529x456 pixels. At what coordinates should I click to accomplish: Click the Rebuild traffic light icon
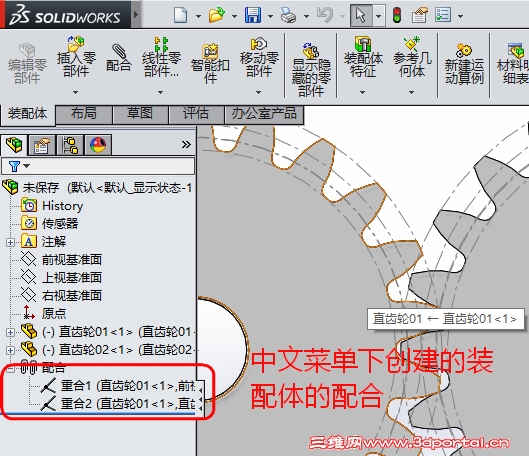tap(397, 15)
